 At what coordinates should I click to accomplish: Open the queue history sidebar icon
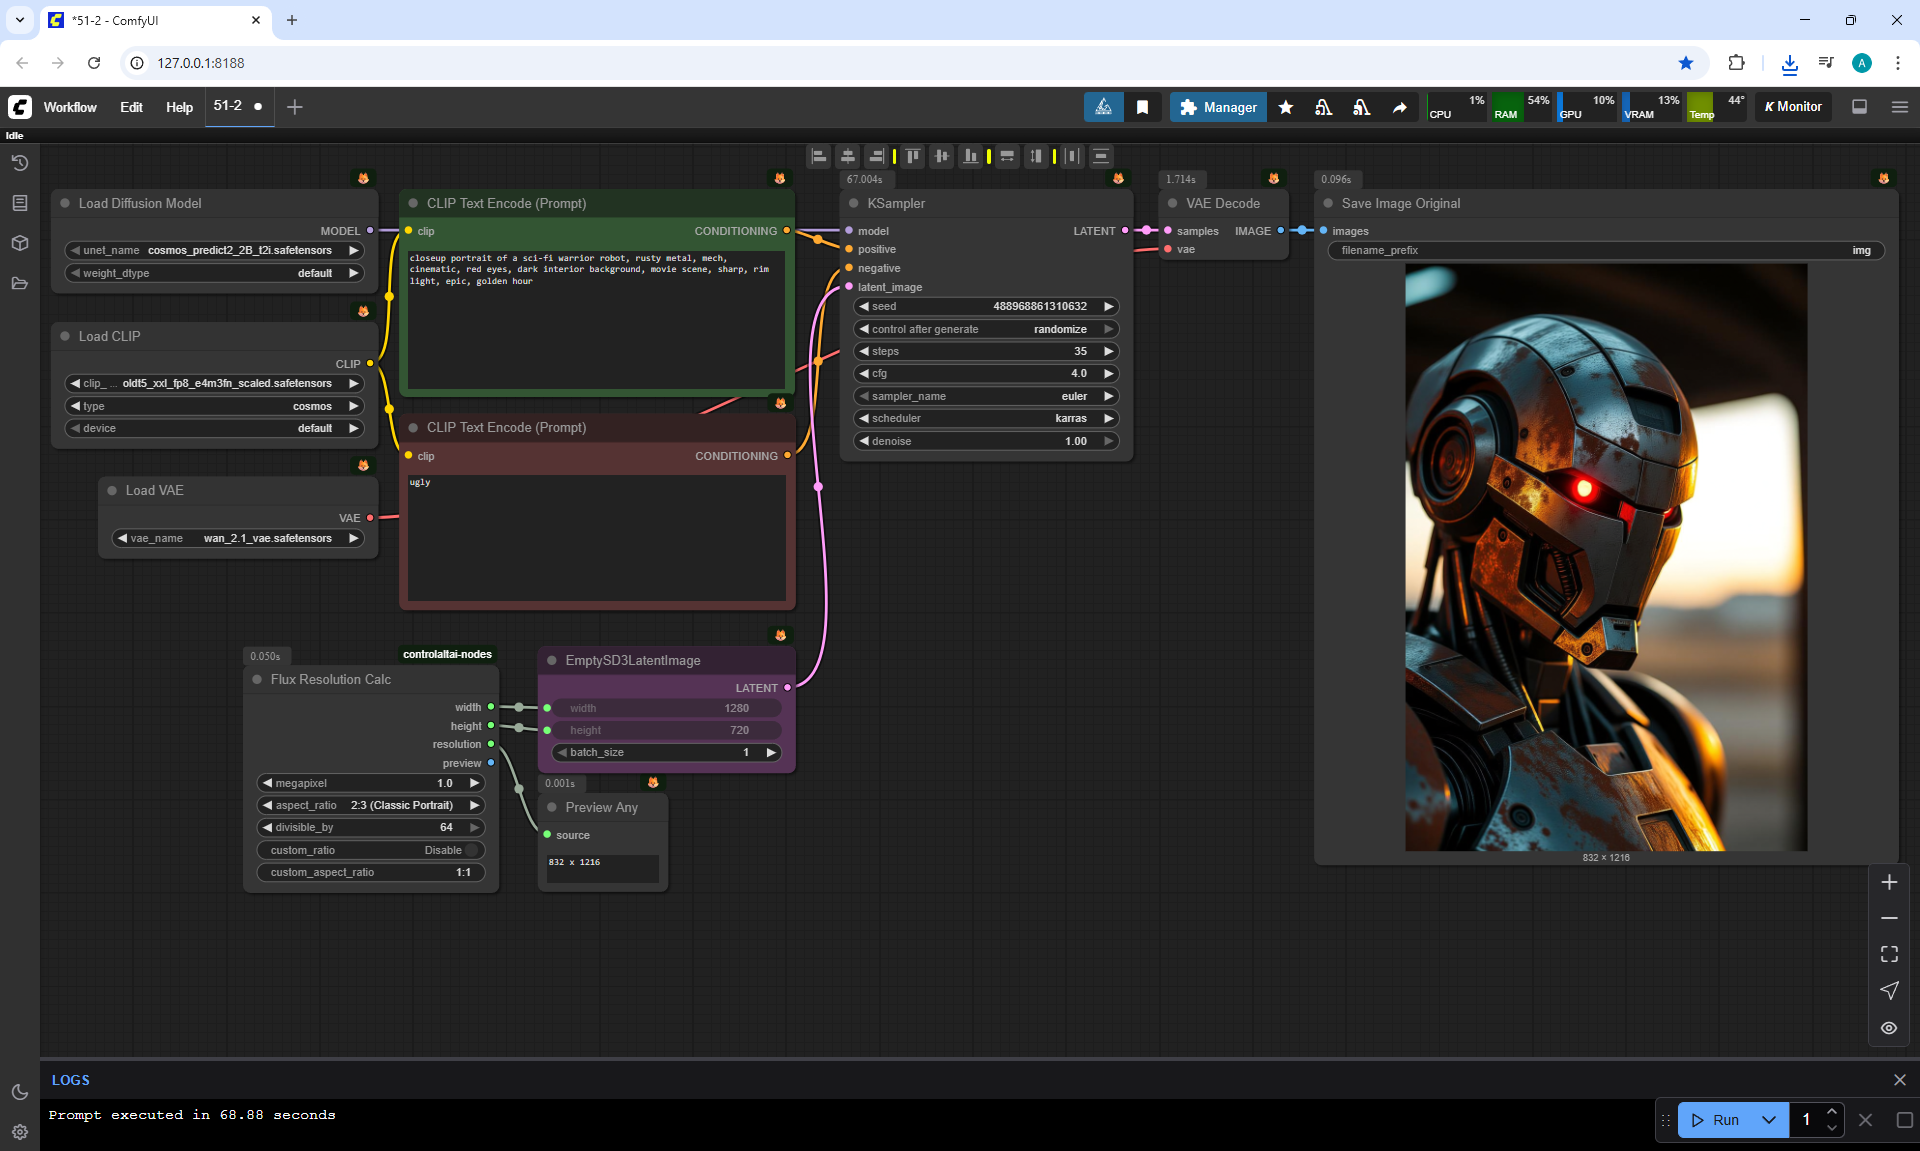tap(19, 163)
